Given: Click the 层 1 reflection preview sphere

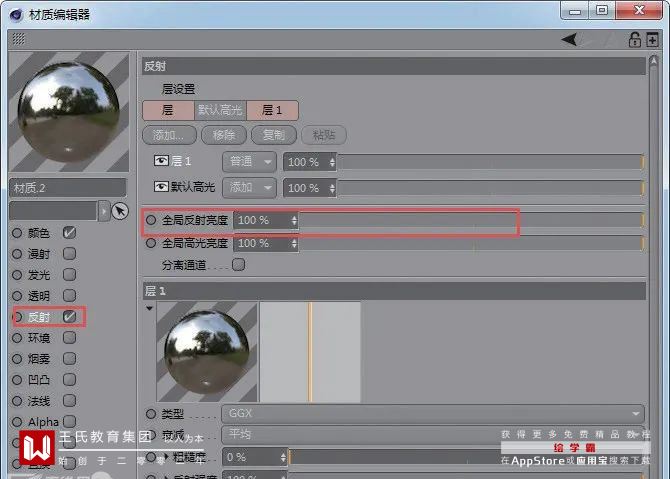Looking at the screenshot, I should 207,352.
